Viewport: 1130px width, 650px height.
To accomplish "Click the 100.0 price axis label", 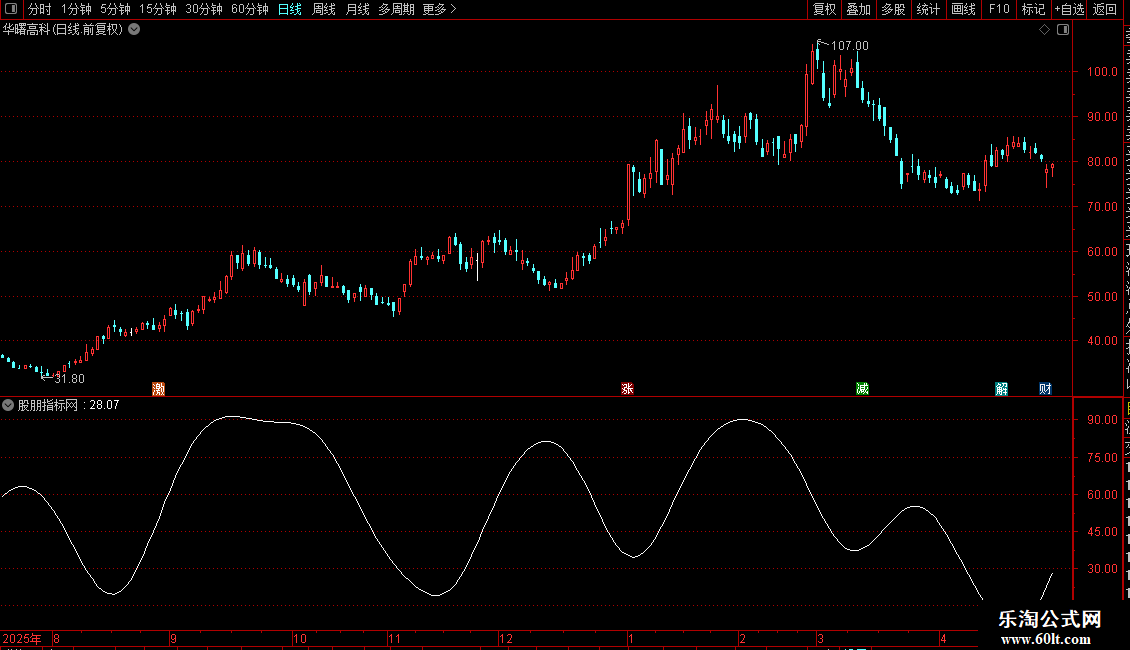I will (1103, 71).
